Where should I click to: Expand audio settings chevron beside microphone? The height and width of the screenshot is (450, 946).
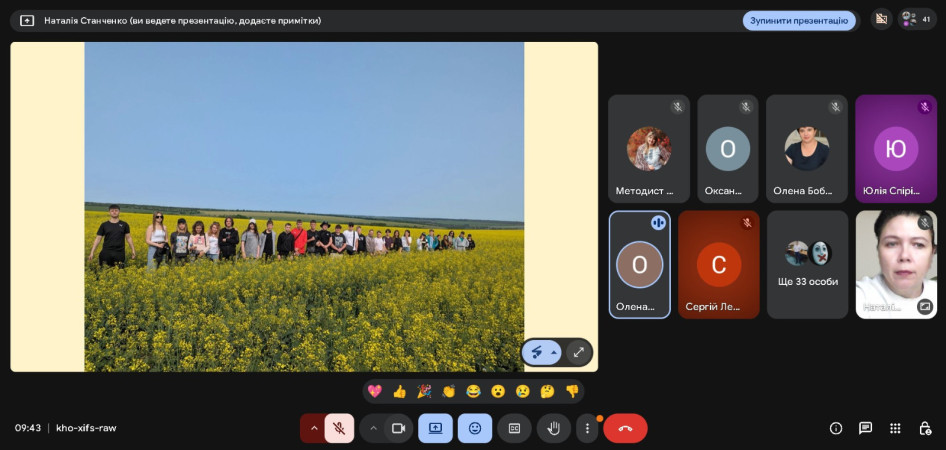coord(314,428)
